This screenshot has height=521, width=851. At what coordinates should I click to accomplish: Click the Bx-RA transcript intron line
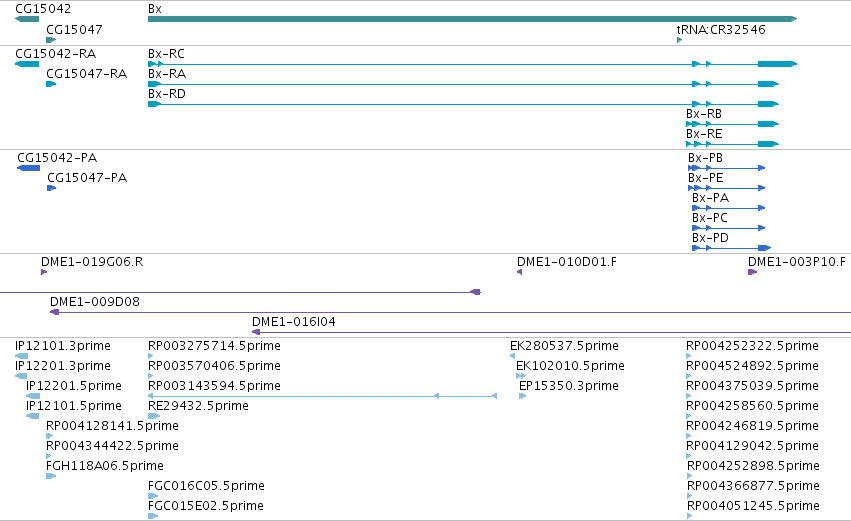[426, 84]
